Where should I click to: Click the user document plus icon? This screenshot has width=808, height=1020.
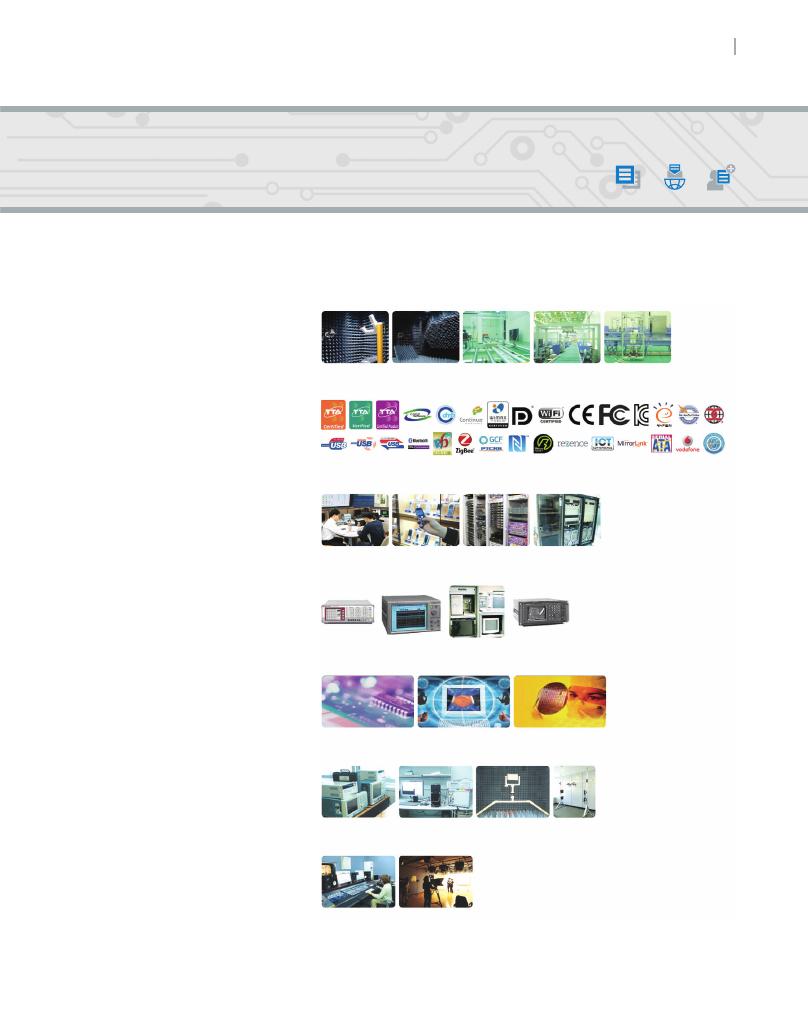[721, 178]
